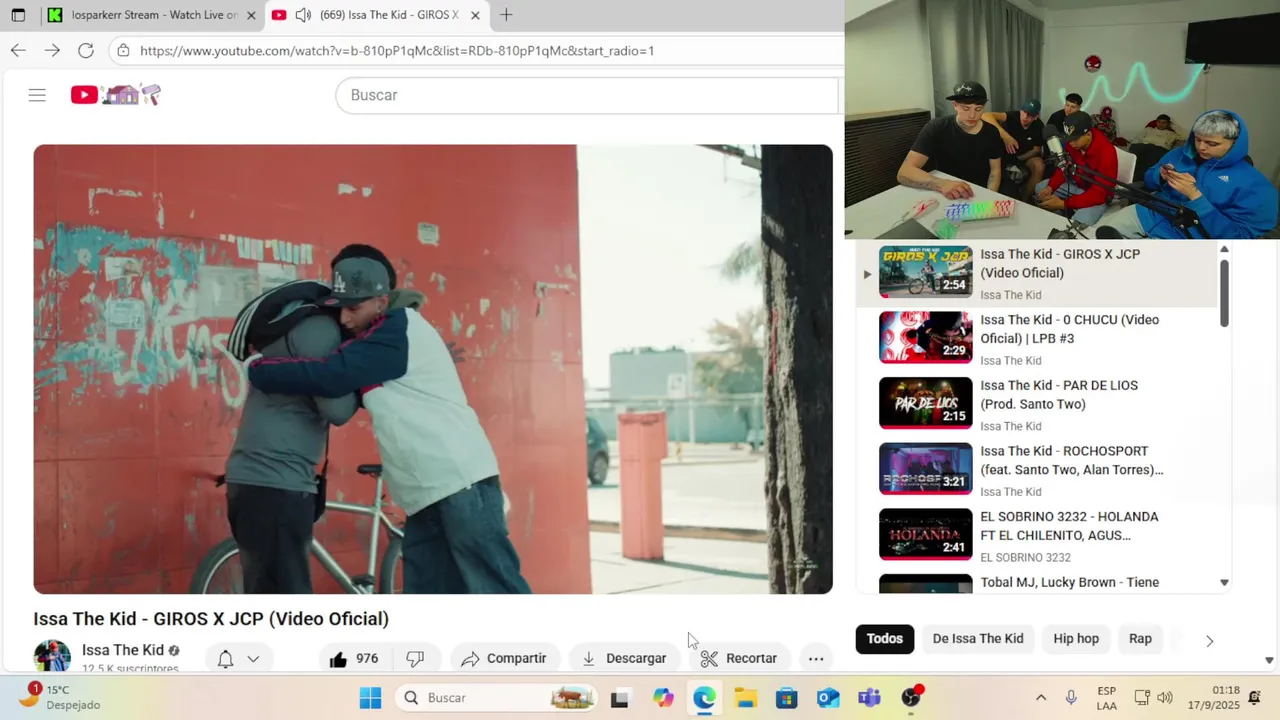Like the video with 976 likes
The image size is (1280, 720).
[354, 659]
